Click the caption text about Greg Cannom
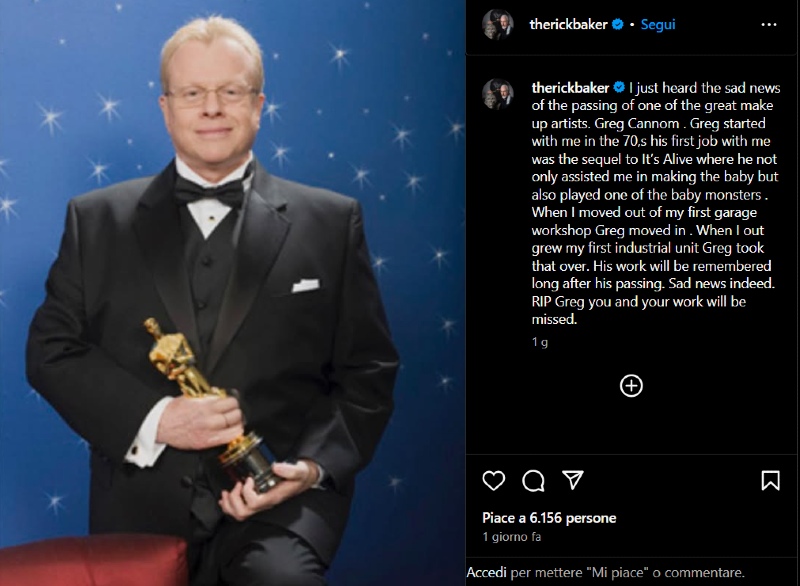The image size is (800, 586). [656, 203]
